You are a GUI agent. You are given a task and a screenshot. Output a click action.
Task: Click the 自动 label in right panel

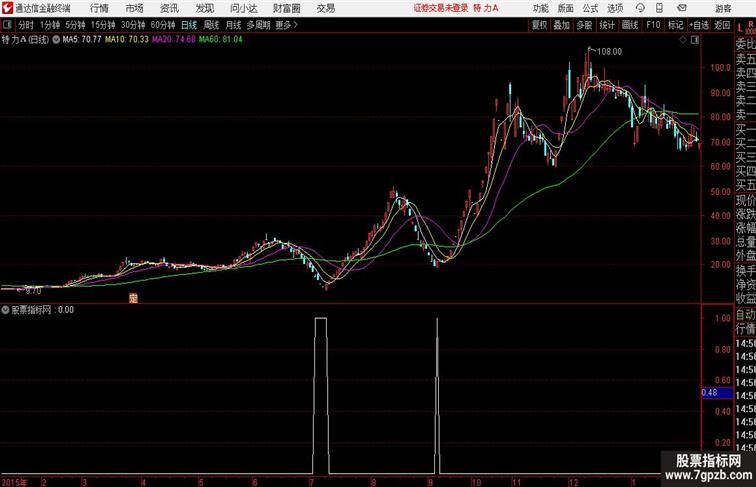(x=745, y=315)
